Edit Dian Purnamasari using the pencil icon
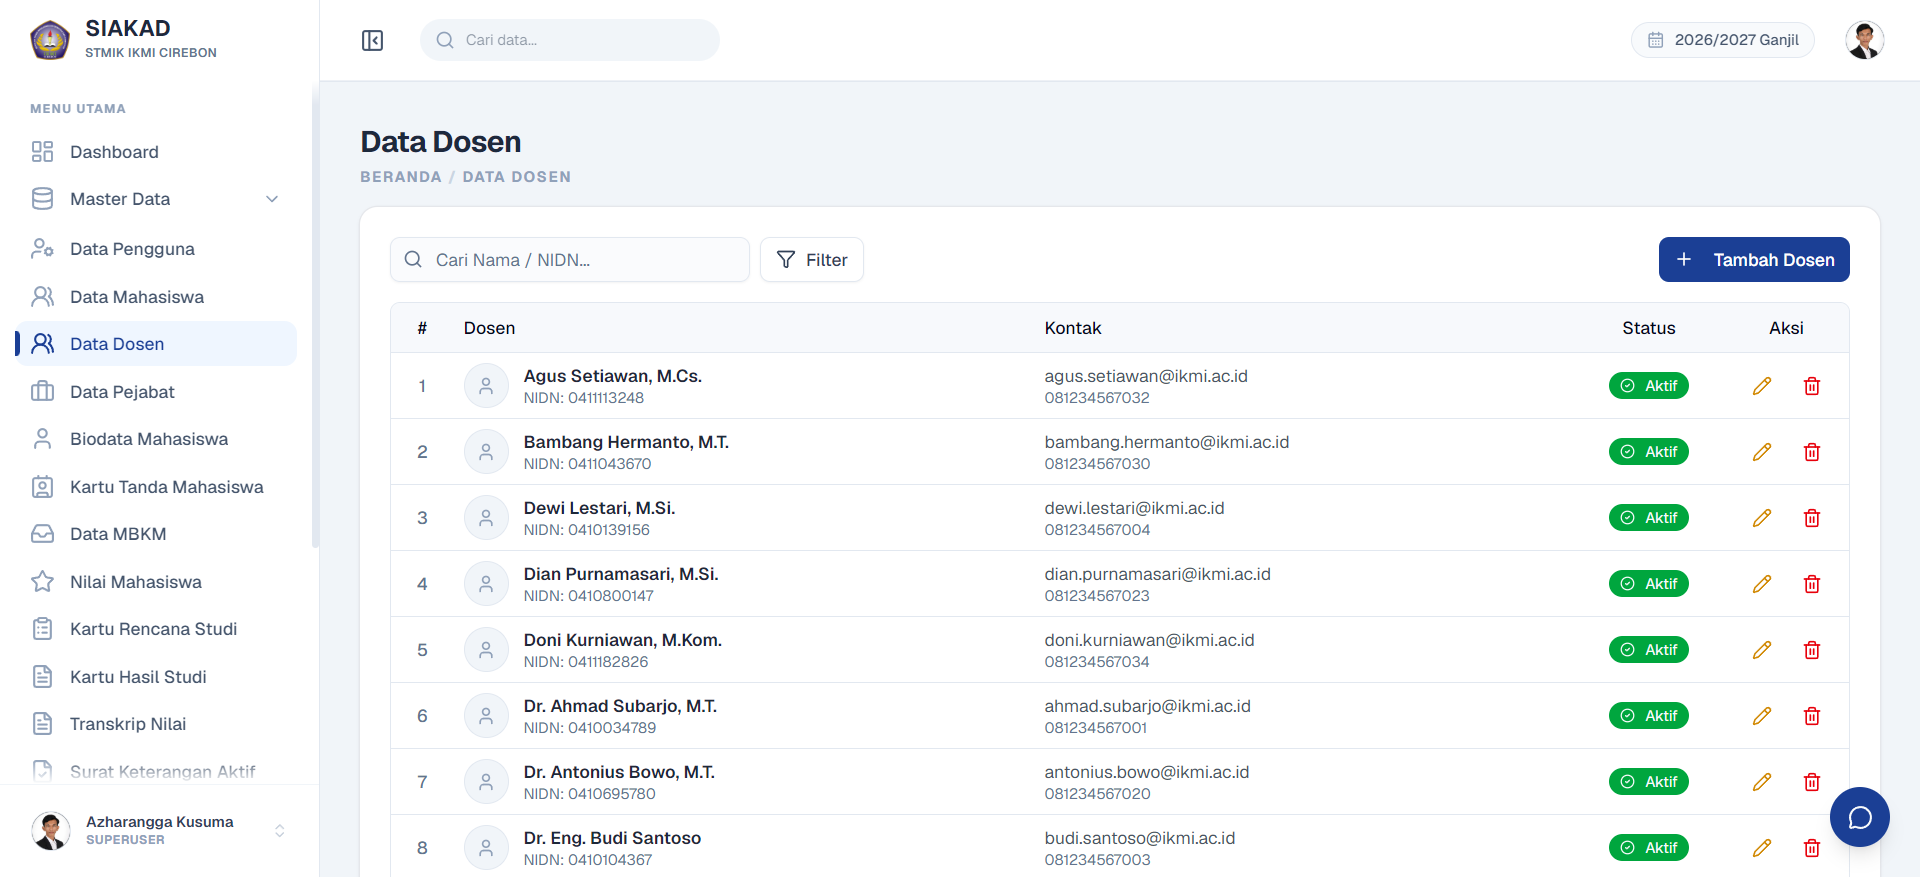Screen dimensions: 1920x877 (x=1762, y=584)
